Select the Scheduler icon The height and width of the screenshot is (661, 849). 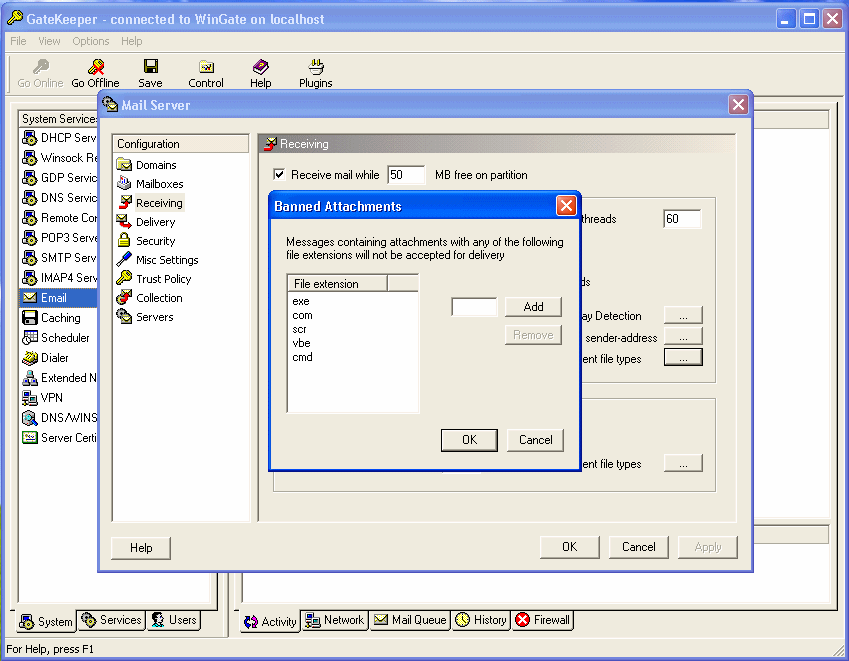pos(30,337)
